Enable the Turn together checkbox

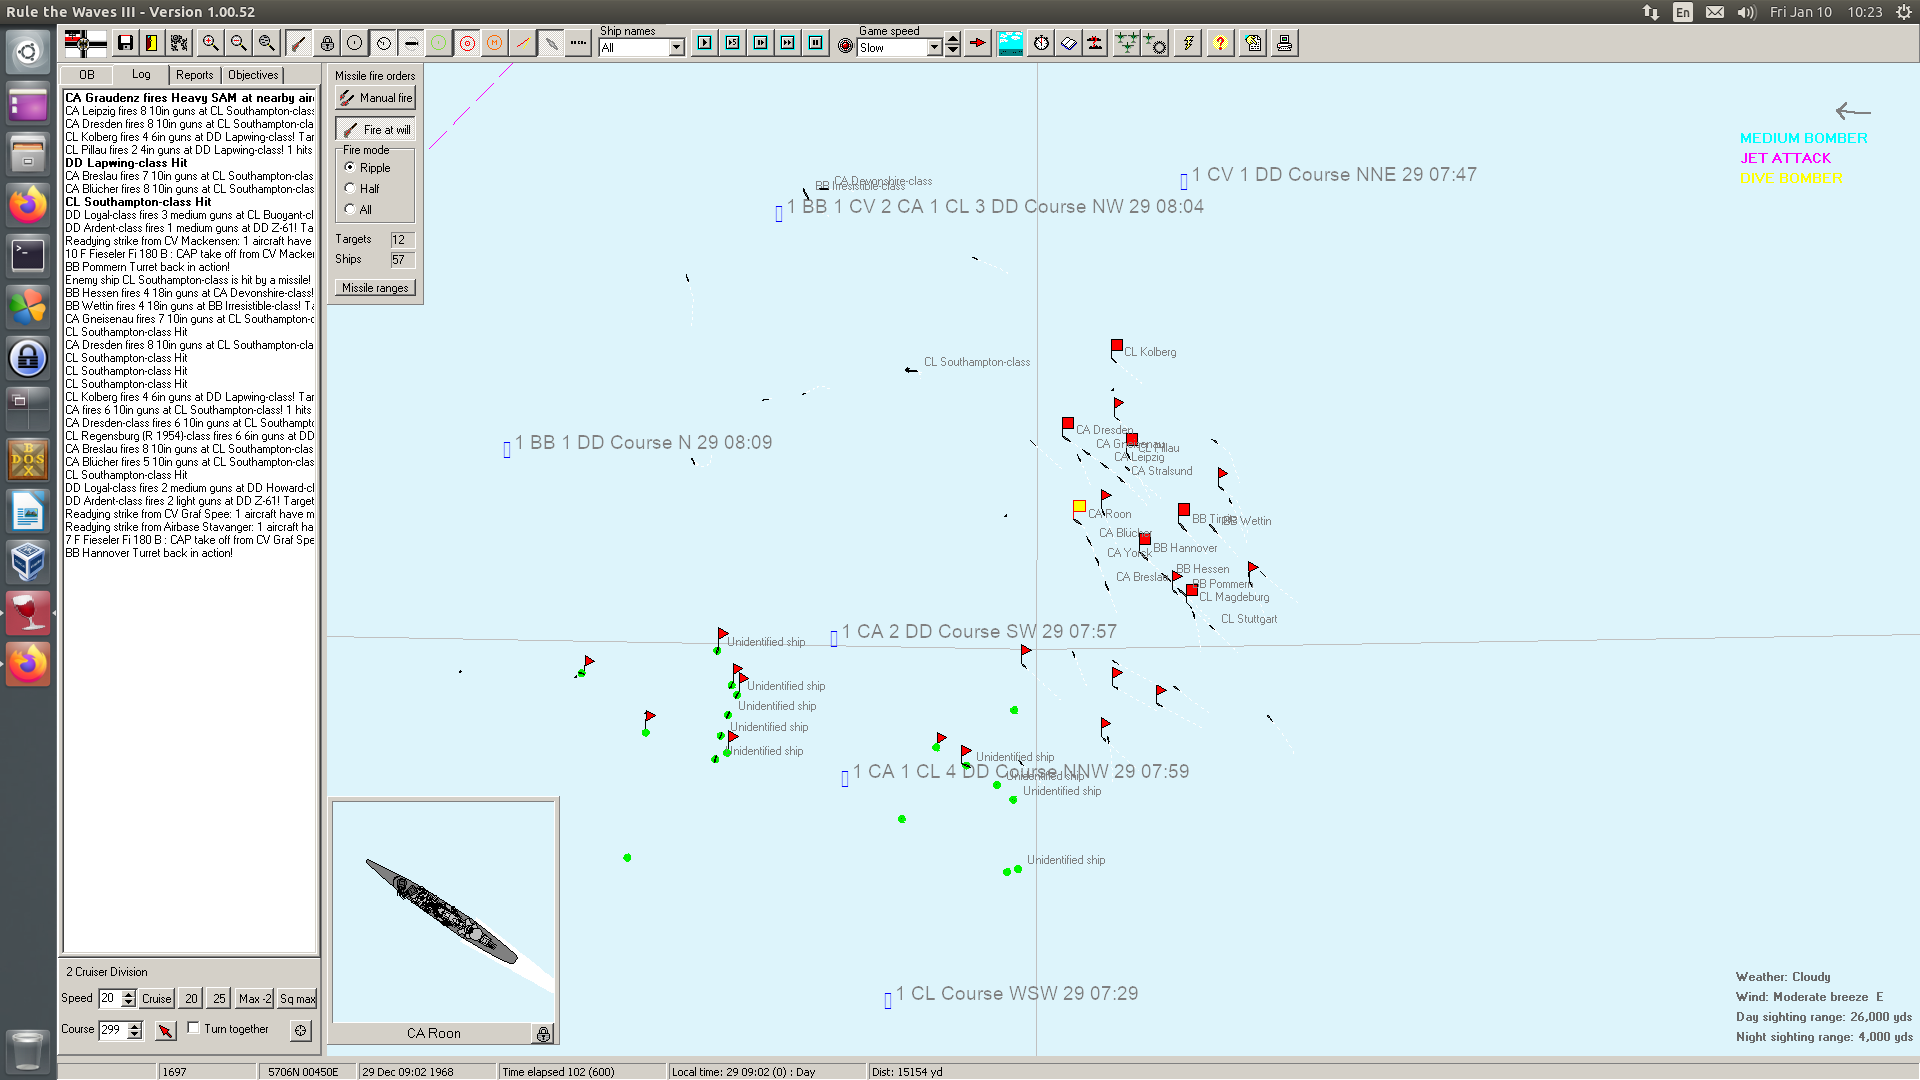point(194,1028)
